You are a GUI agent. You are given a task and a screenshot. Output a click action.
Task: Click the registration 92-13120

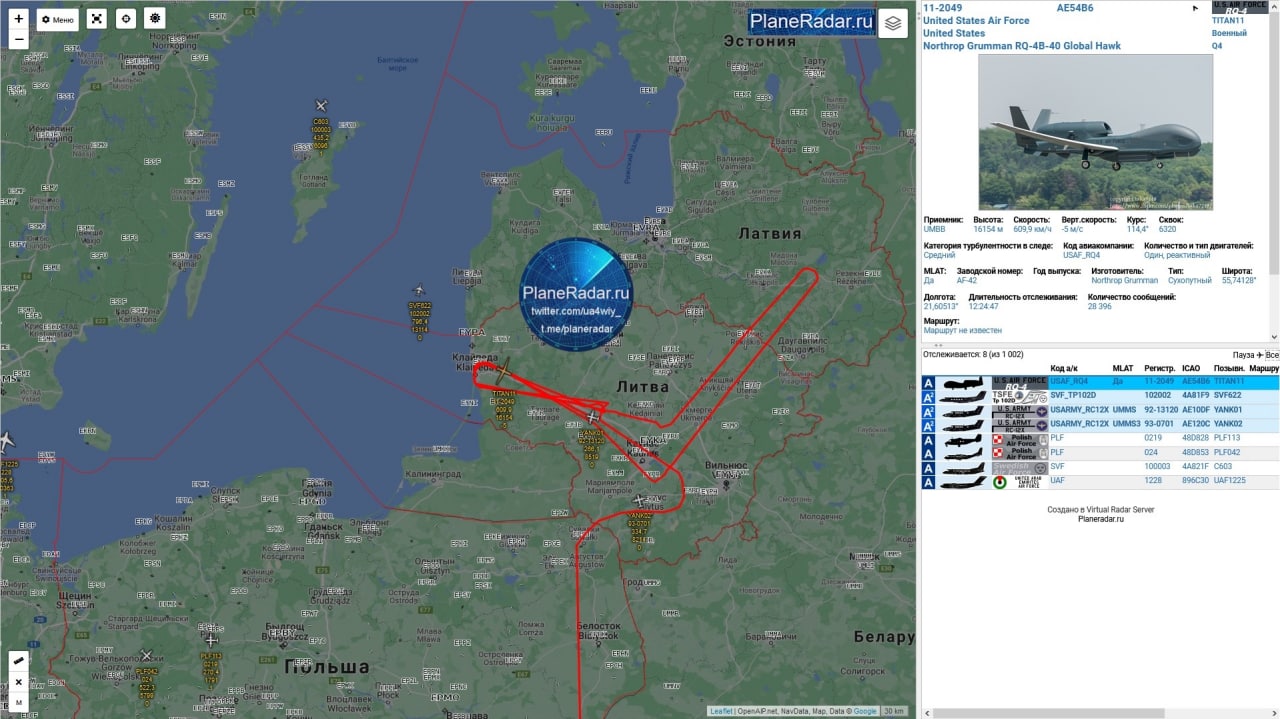(1160, 410)
